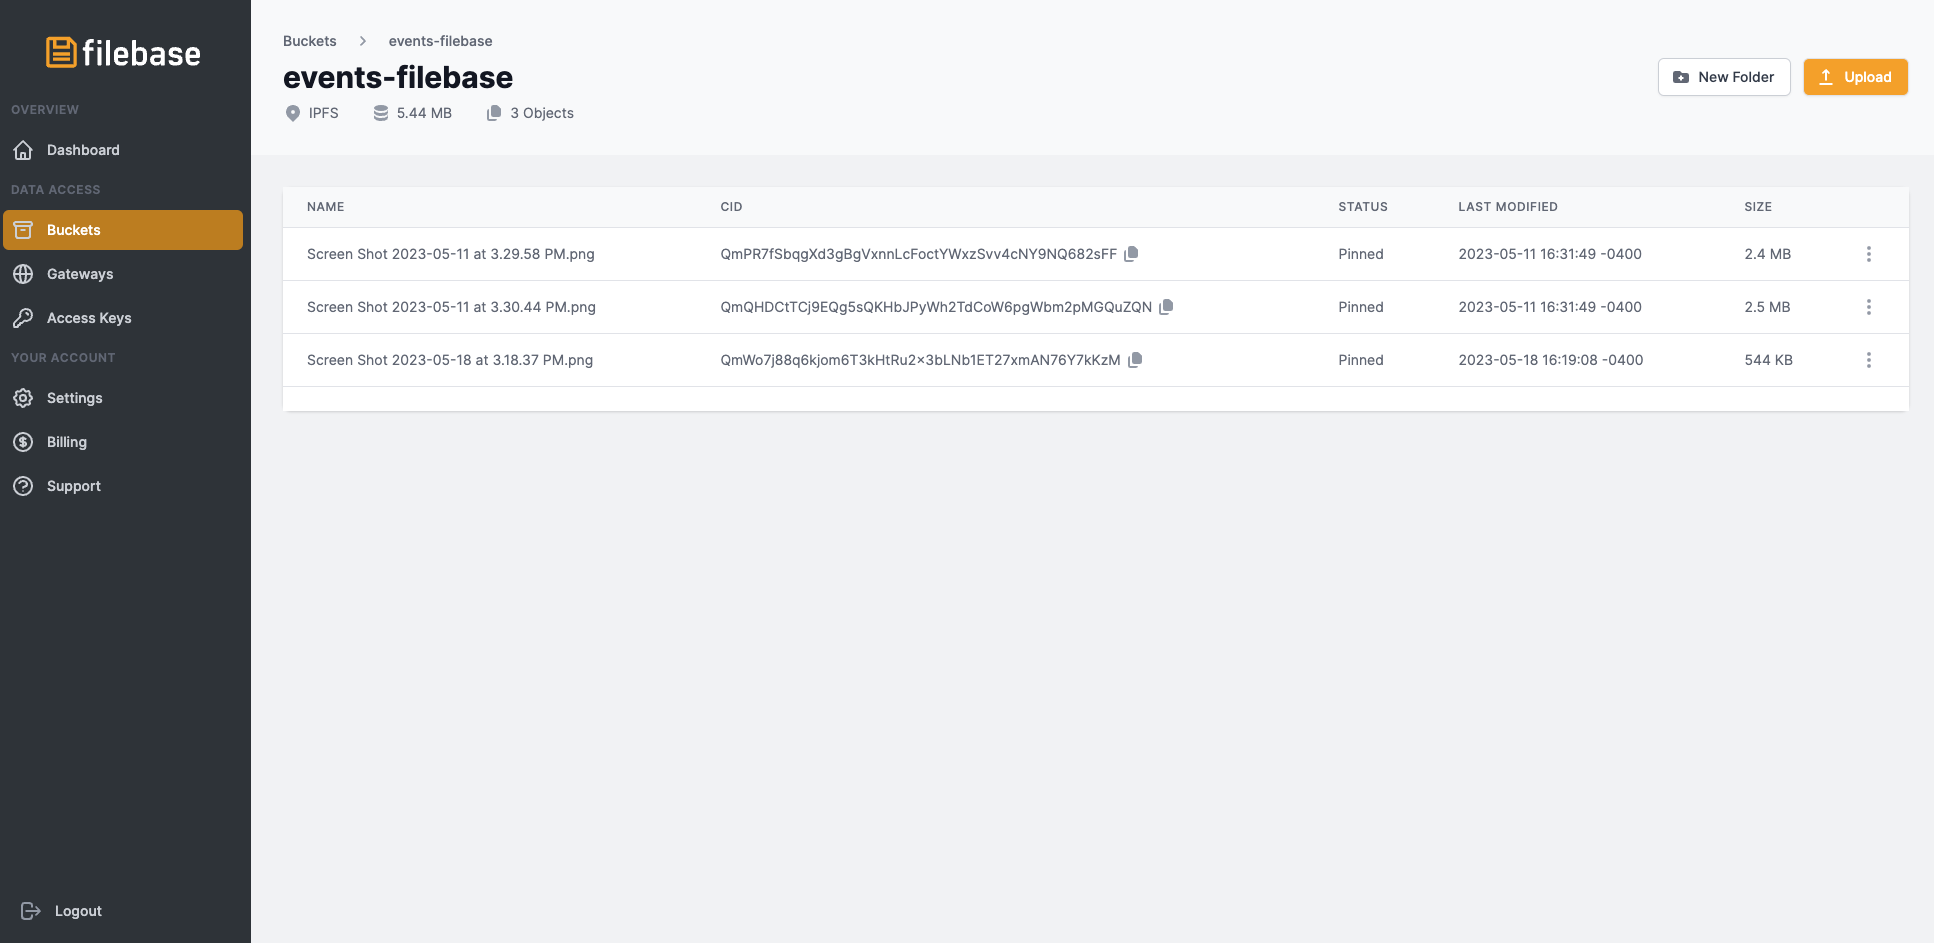Sort by LAST MODIFIED column header
Viewport: 1934px width, 943px height.
1508,207
